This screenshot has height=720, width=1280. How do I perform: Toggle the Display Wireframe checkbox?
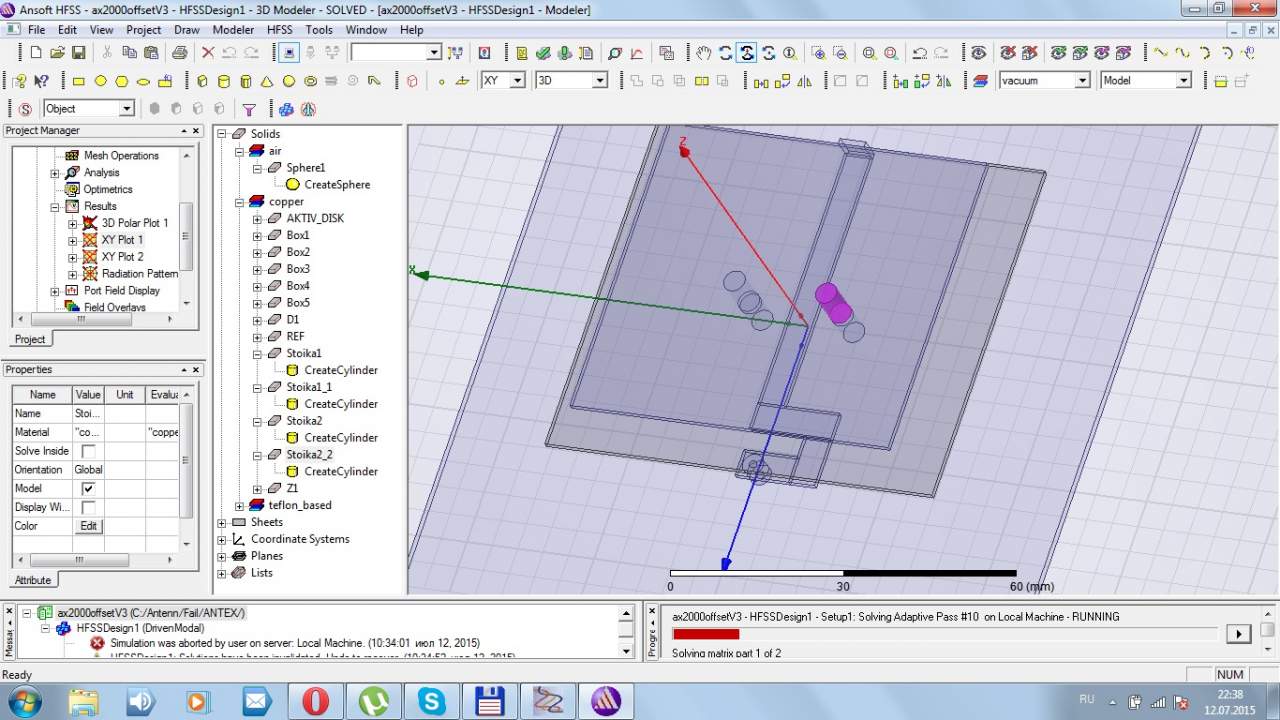click(88, 508)
